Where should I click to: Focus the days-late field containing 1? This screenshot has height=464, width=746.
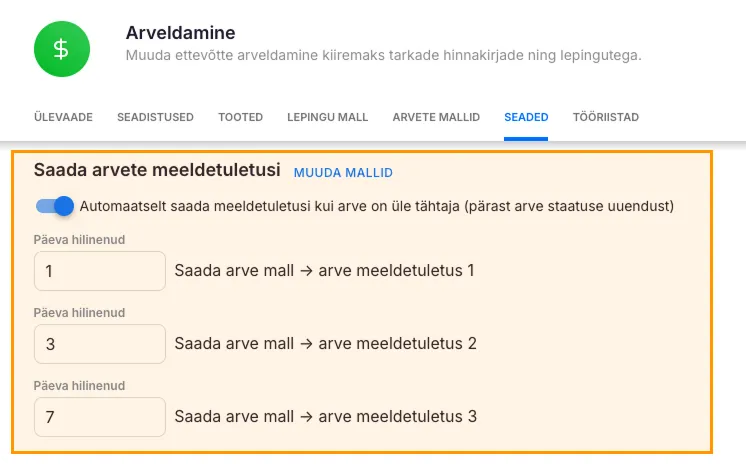[99, 271]
